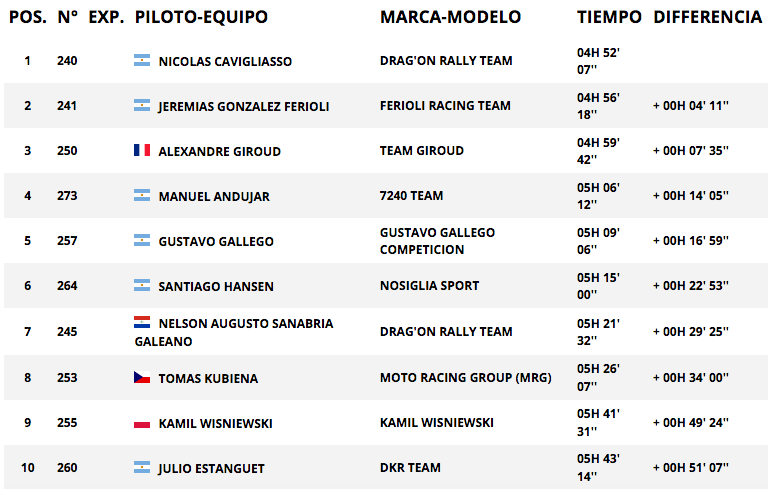
Task: Select rider name Santiago Hansen
Action: [216, 287]
